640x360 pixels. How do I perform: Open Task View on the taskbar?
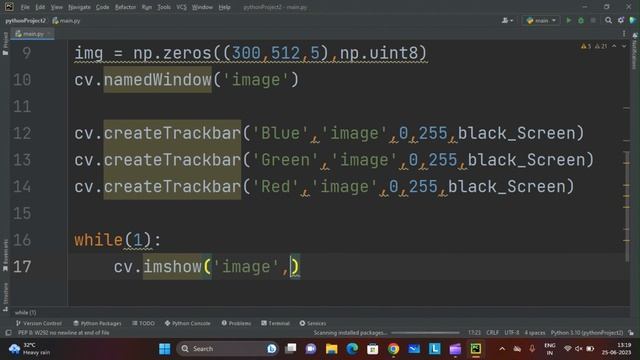pos(291,349)
